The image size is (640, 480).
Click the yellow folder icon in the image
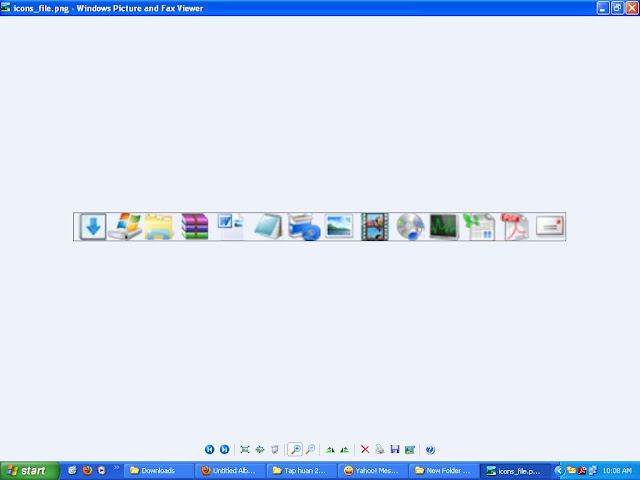pos(159,227)
